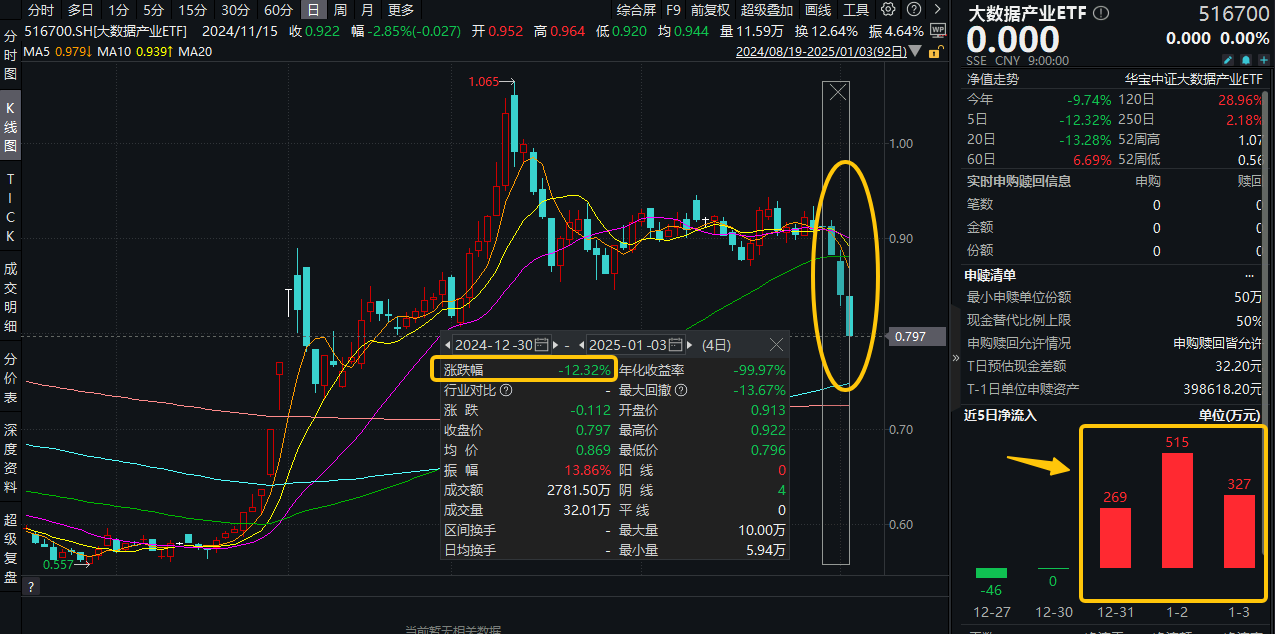Click the F9 button in the toolbar
The image size is (1275, 634).
[673, 10]
